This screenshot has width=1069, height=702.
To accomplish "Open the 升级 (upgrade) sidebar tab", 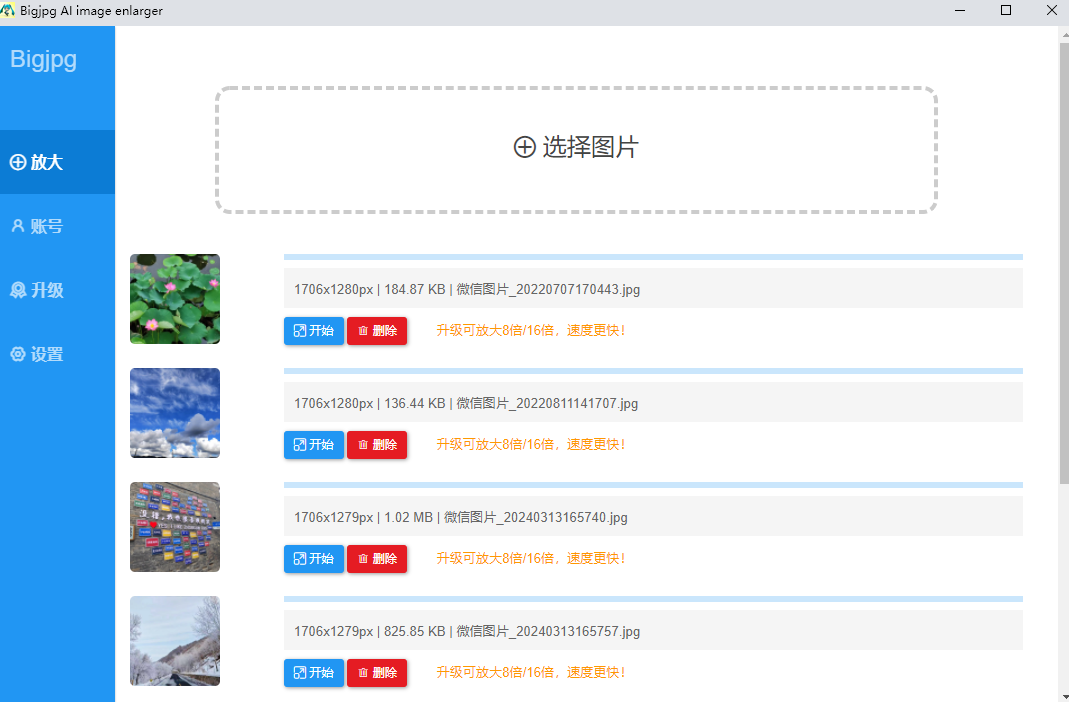I will 57,290.
